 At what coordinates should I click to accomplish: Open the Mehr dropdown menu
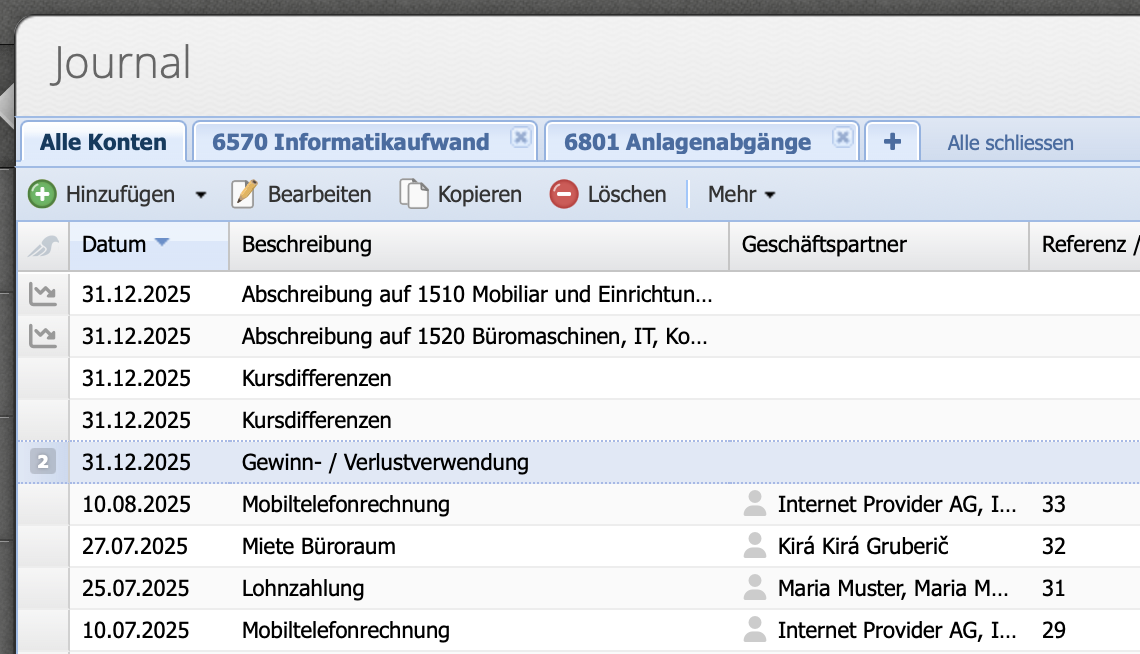[x=742, y=194]
